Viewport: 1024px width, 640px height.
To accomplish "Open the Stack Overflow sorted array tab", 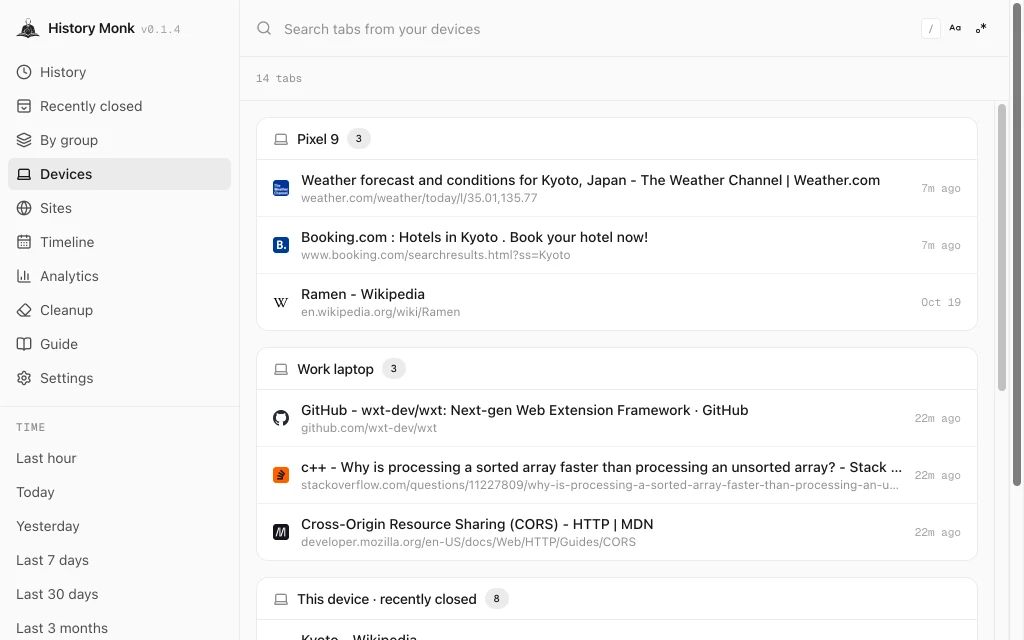I will coord(616,475).
